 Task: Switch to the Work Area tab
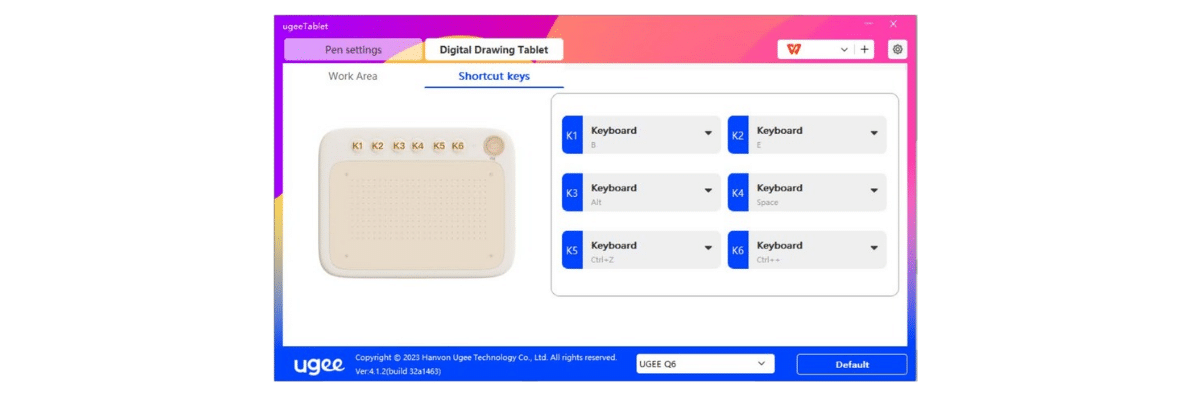[352, 76]
